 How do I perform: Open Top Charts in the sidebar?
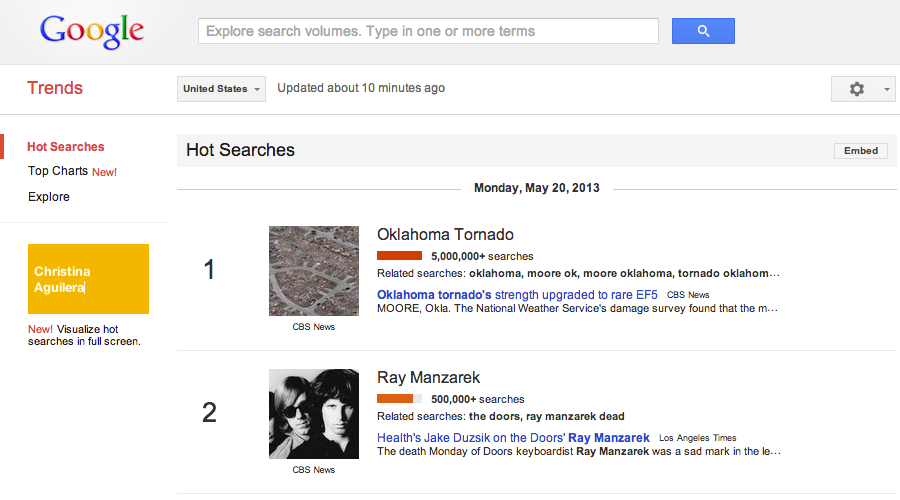58,171
